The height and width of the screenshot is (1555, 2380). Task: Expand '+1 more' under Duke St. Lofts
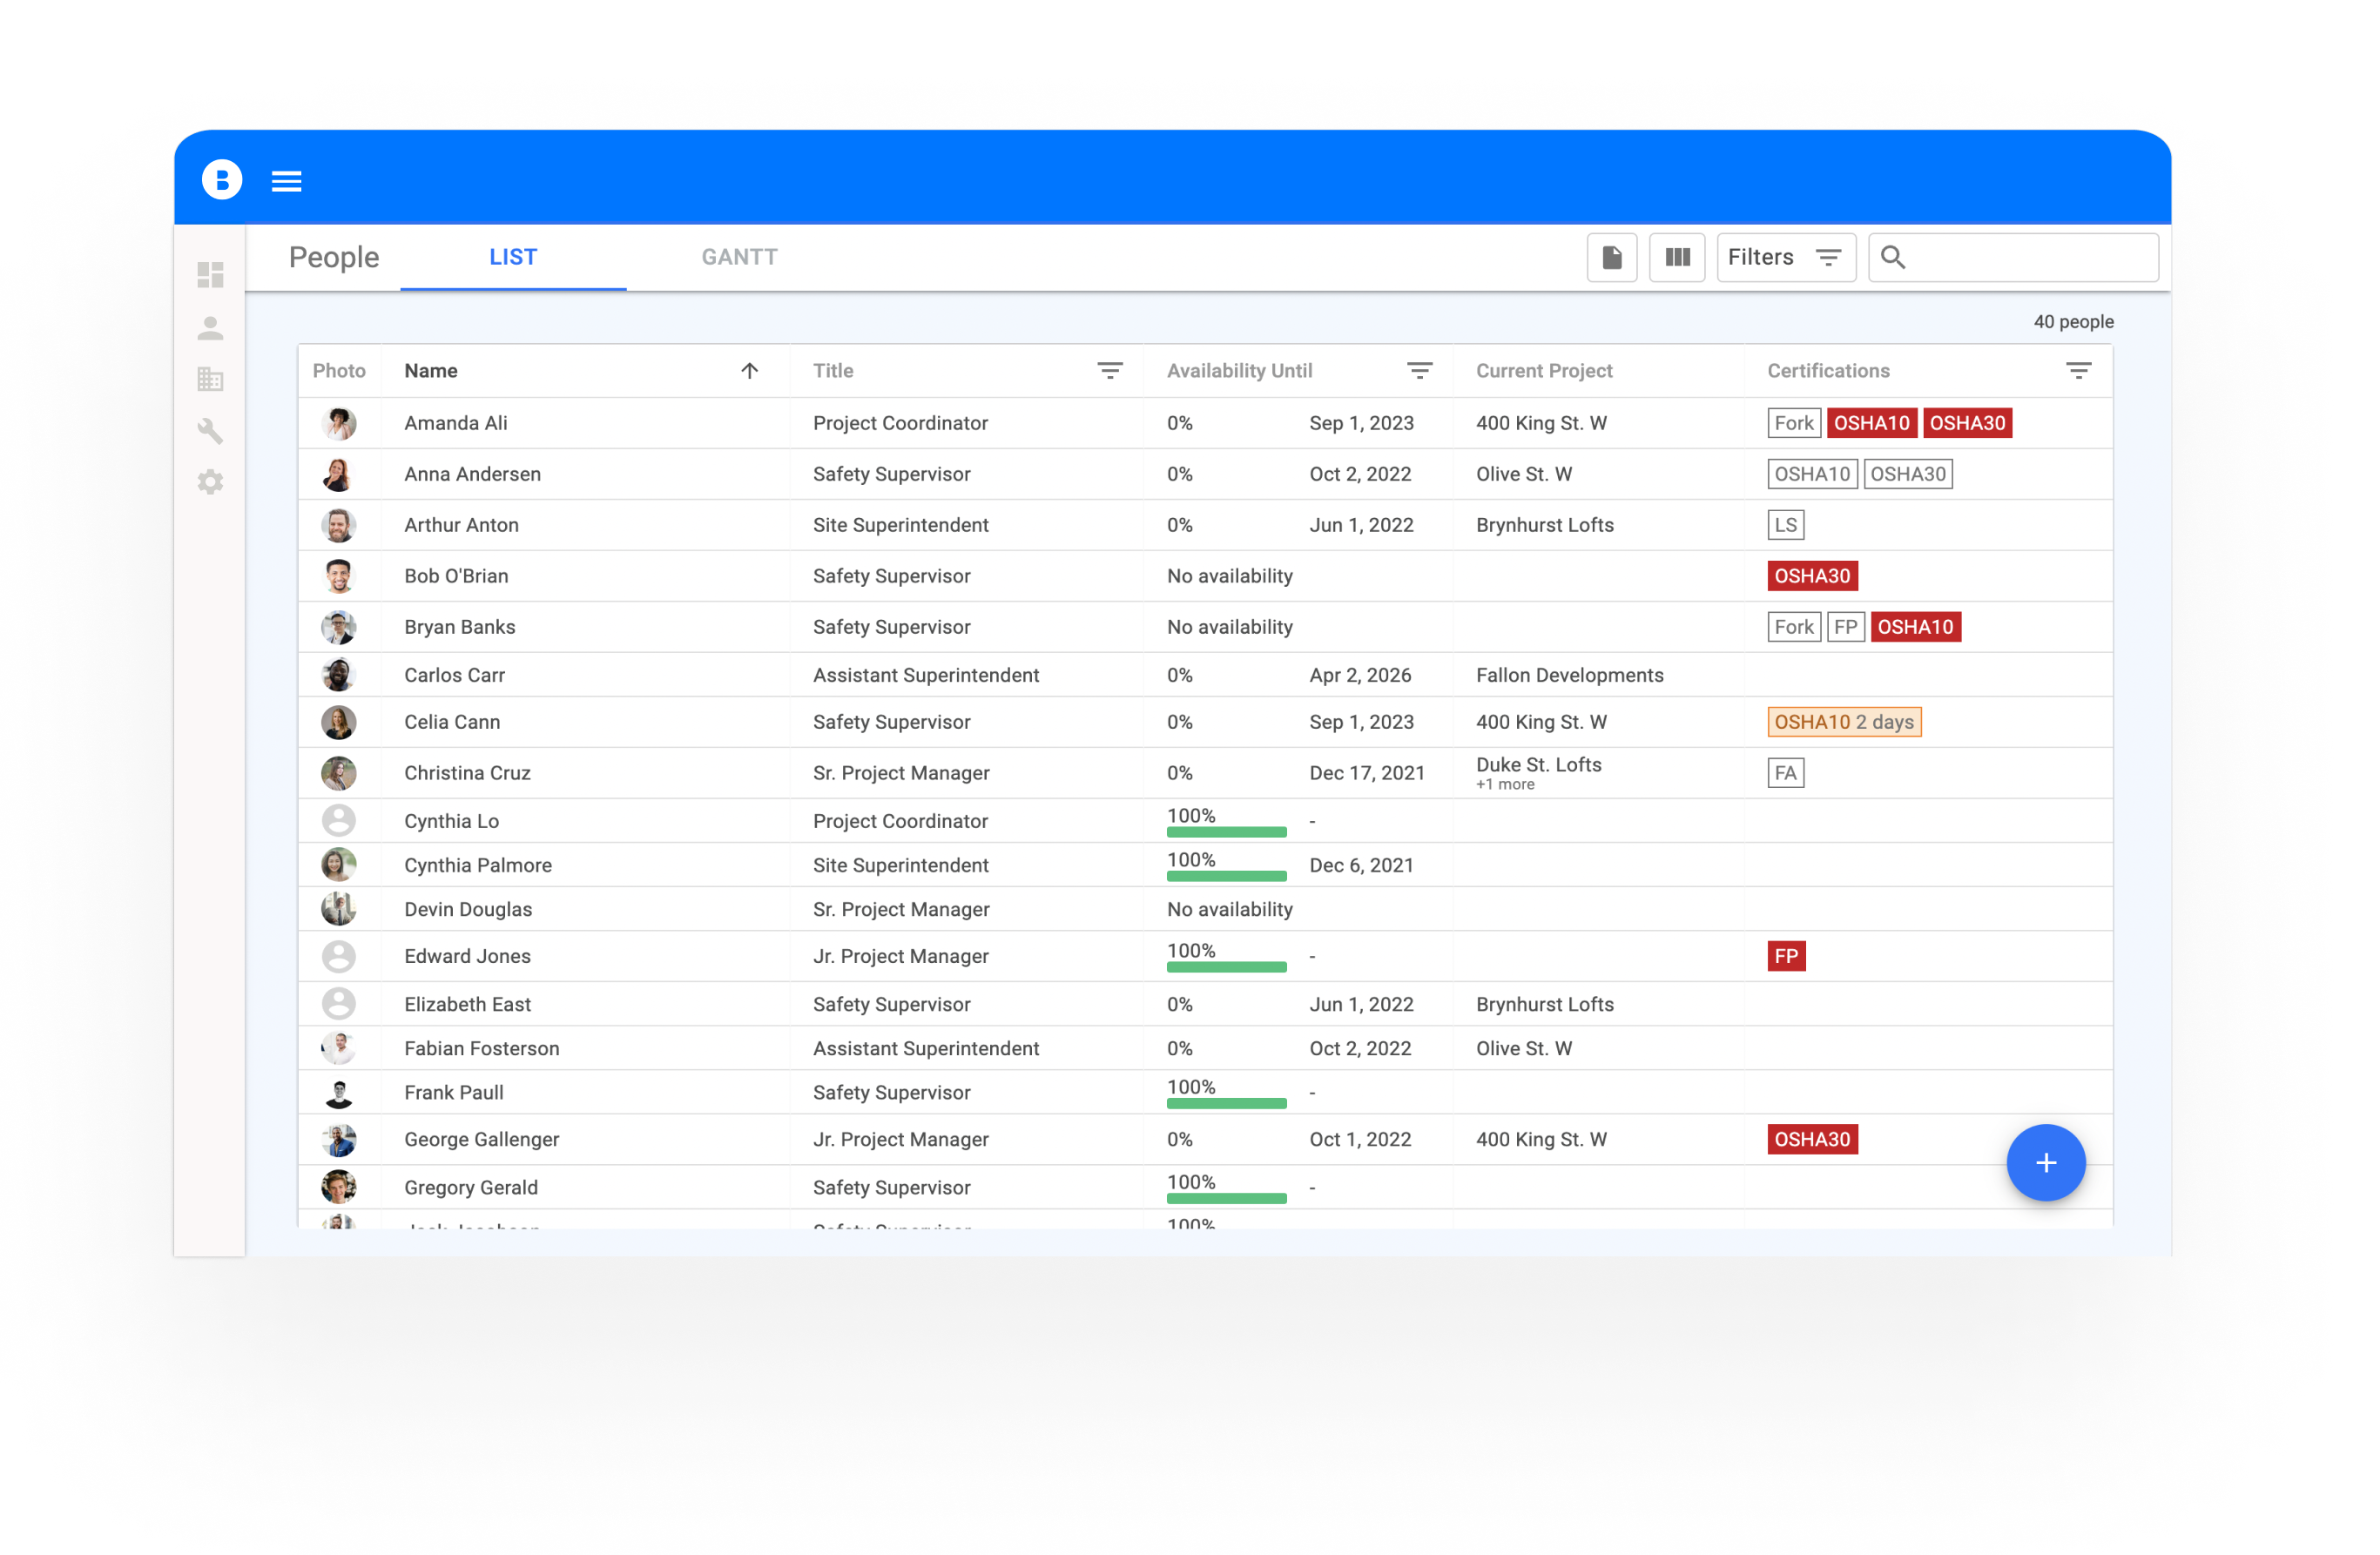point(1504,784)
